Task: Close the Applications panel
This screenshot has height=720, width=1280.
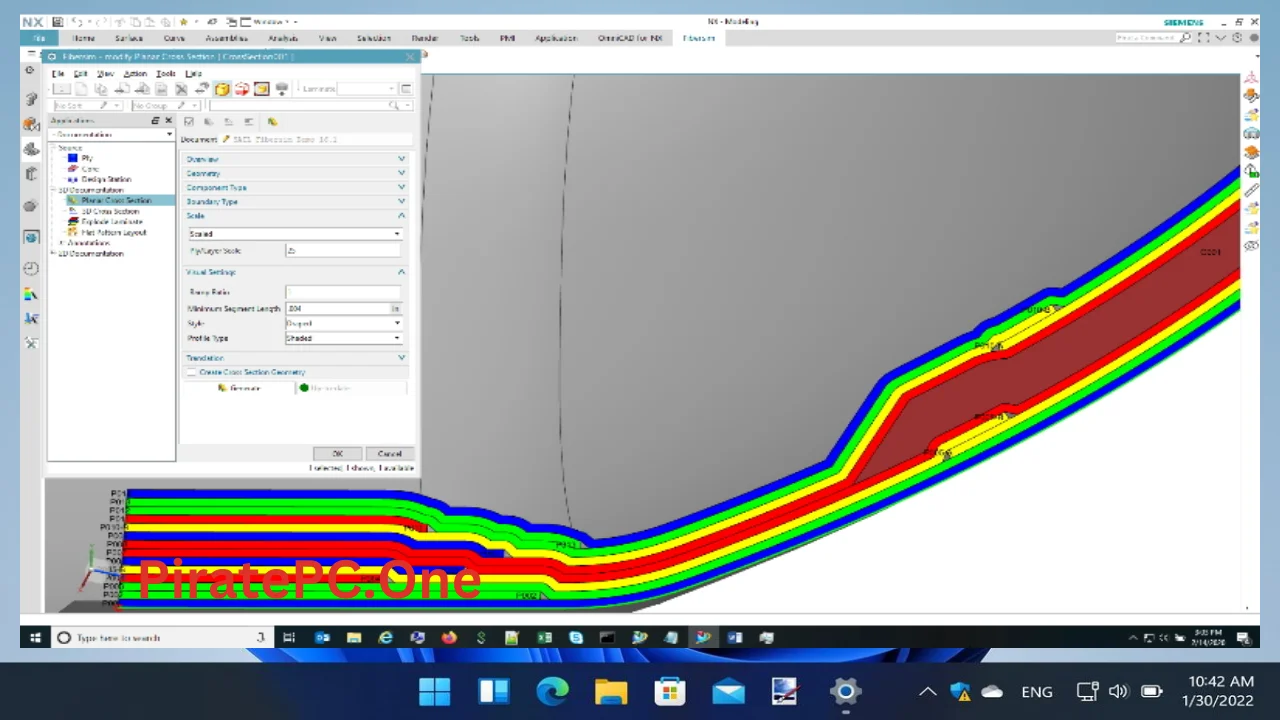Action: (168, 120)
